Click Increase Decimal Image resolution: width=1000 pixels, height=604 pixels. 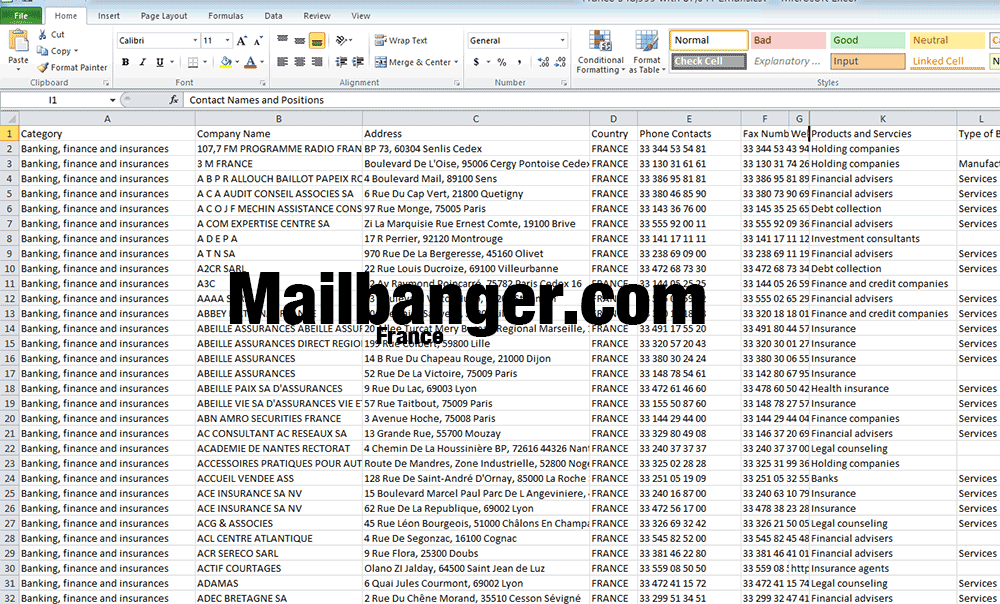point(543,62)
